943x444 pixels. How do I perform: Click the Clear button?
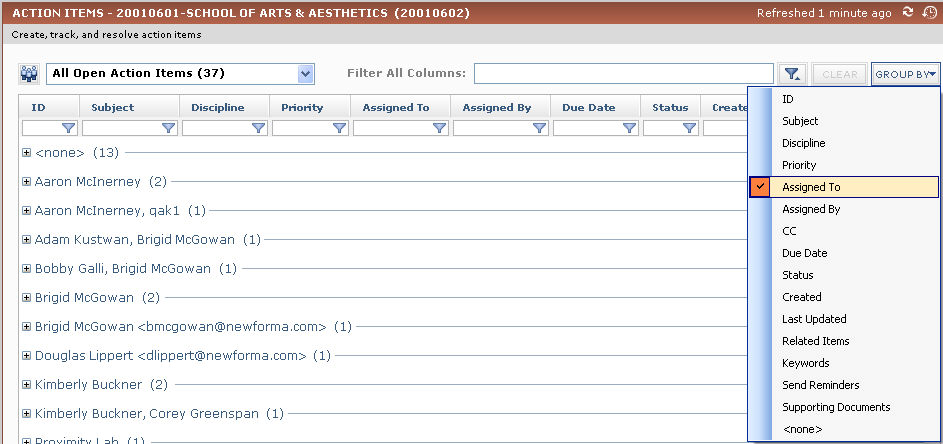pos(840,74)
